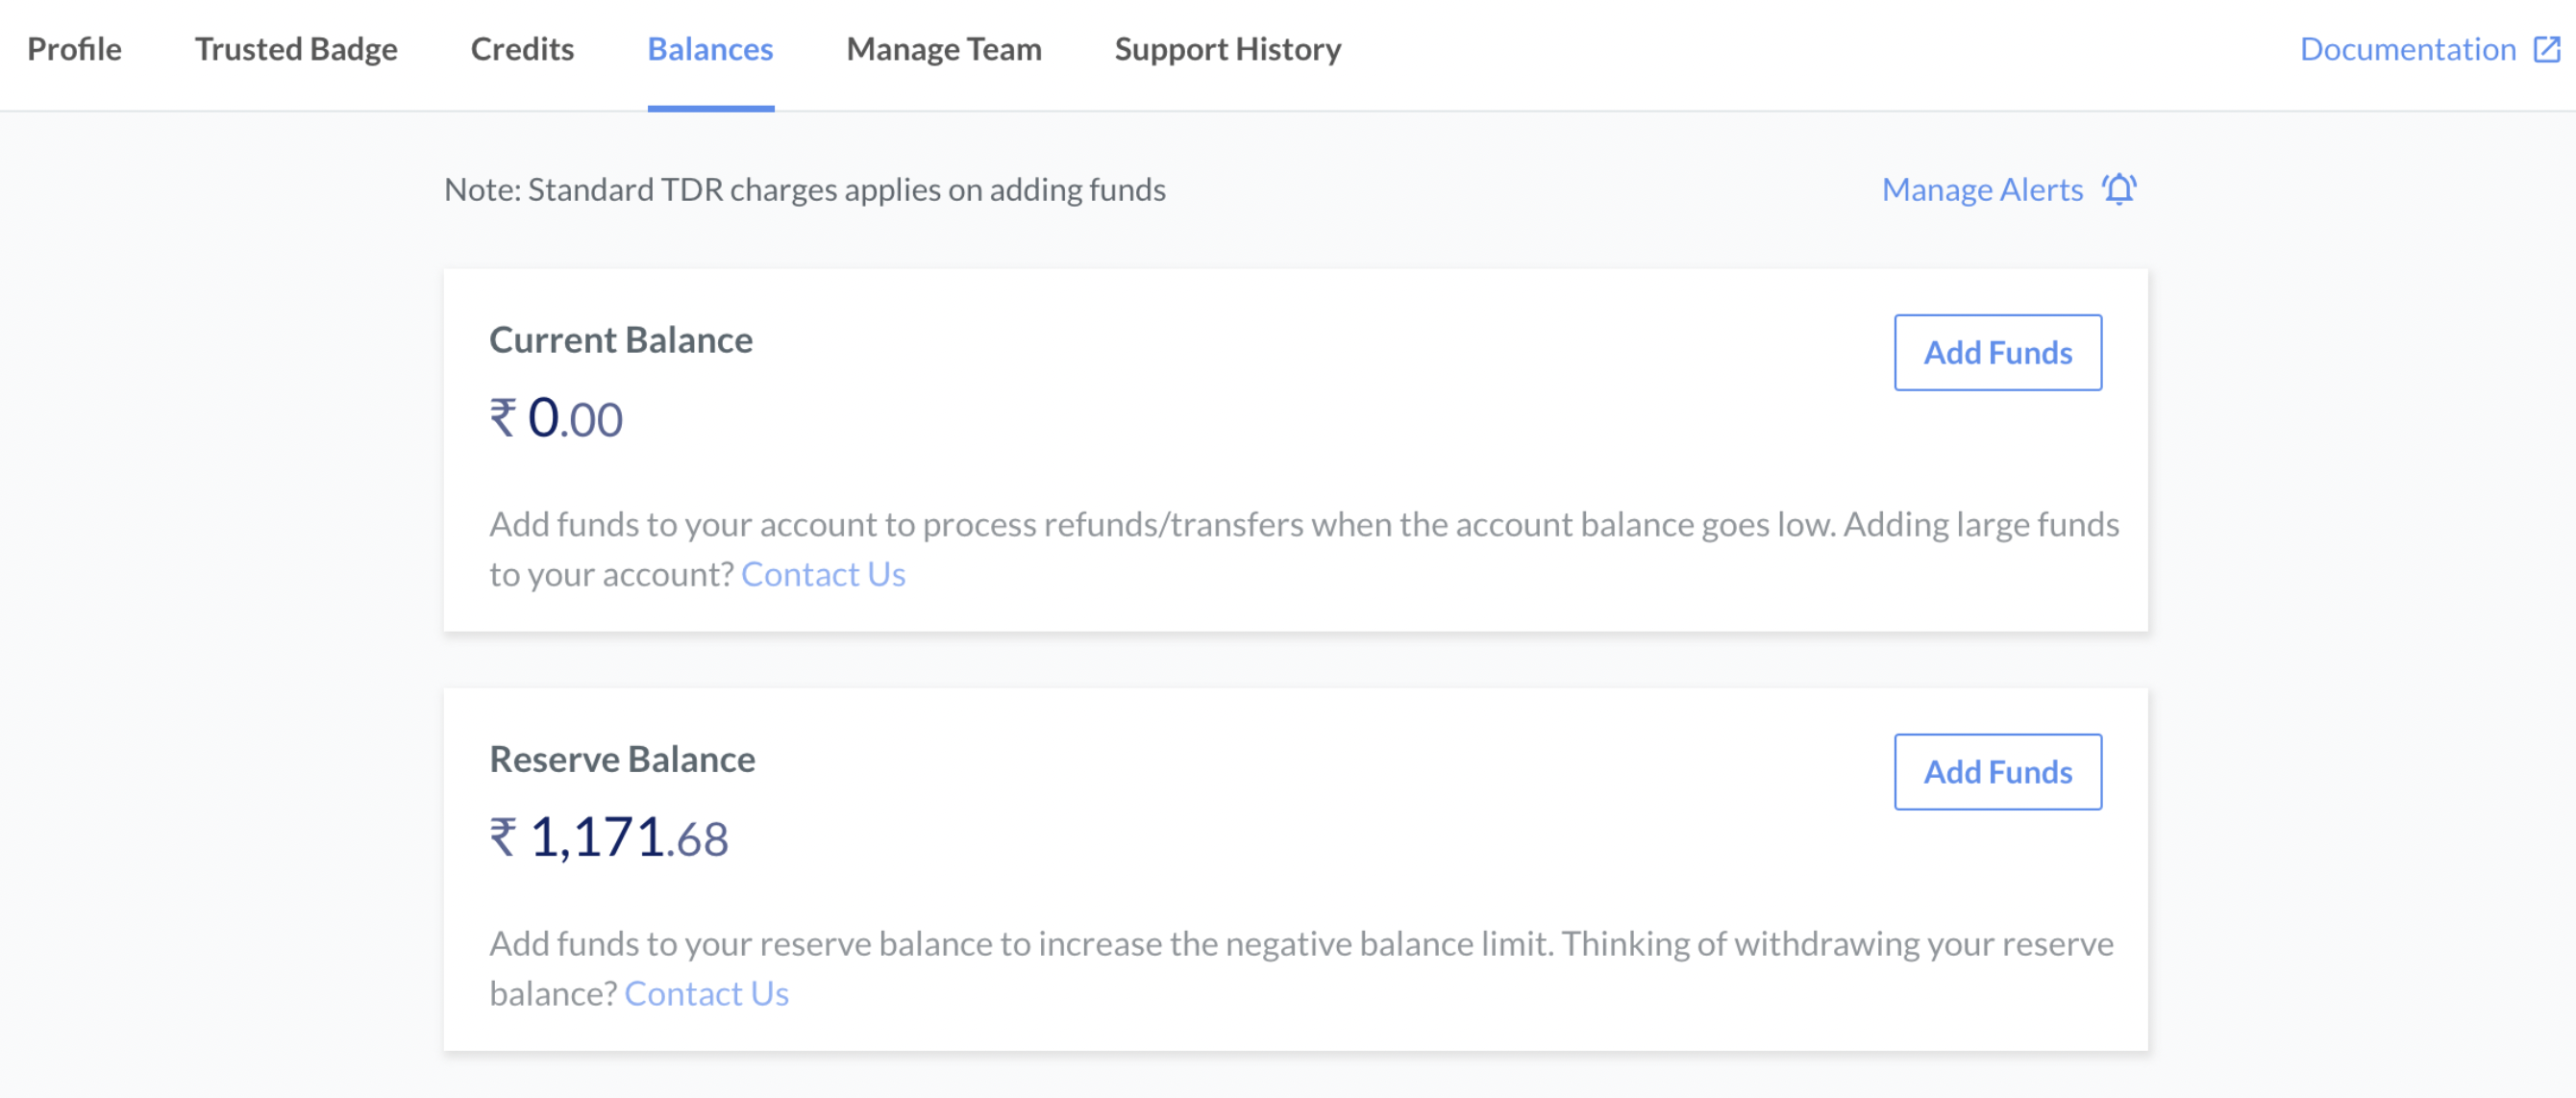
Task: Click Add Funds for Current Balance
Action: point(1997,352)
